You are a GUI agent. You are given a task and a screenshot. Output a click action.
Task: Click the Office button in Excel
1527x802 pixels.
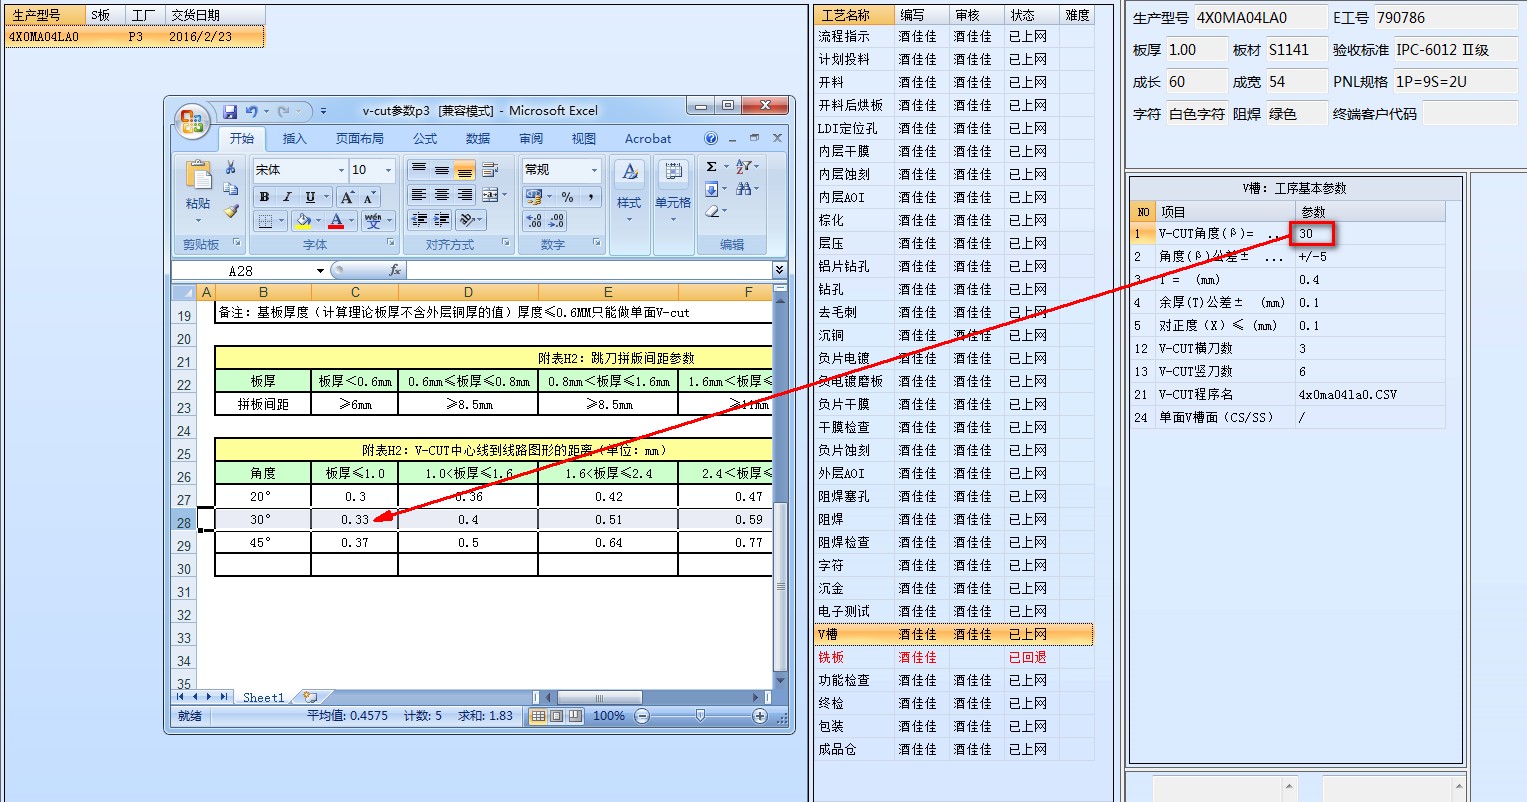(x=190, y=120)
